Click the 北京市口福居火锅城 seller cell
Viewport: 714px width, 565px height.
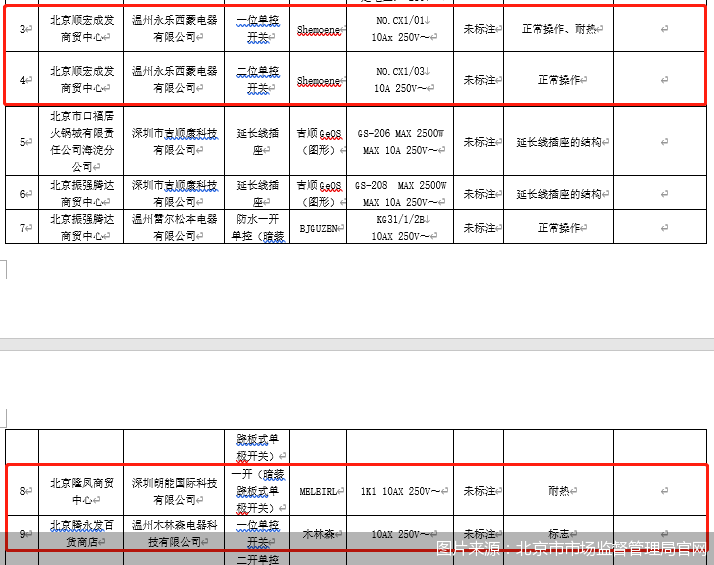point(81,141)
